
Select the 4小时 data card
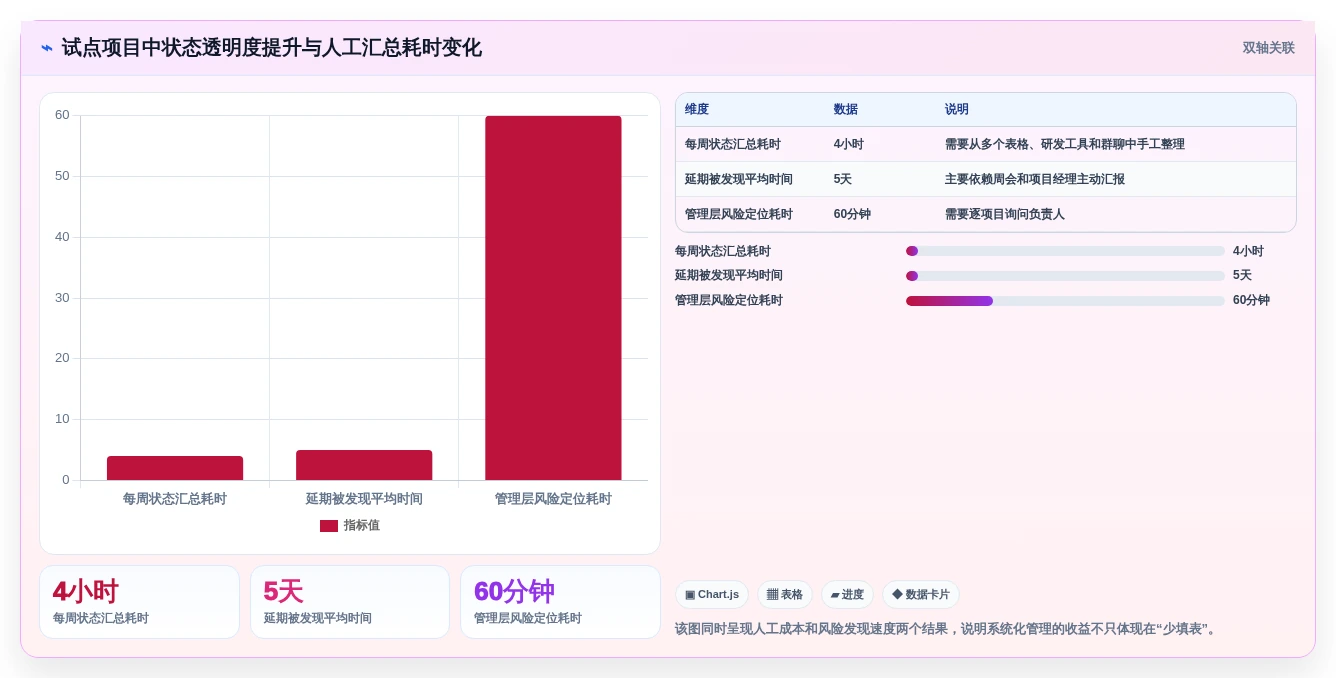(x=139, y=602)
